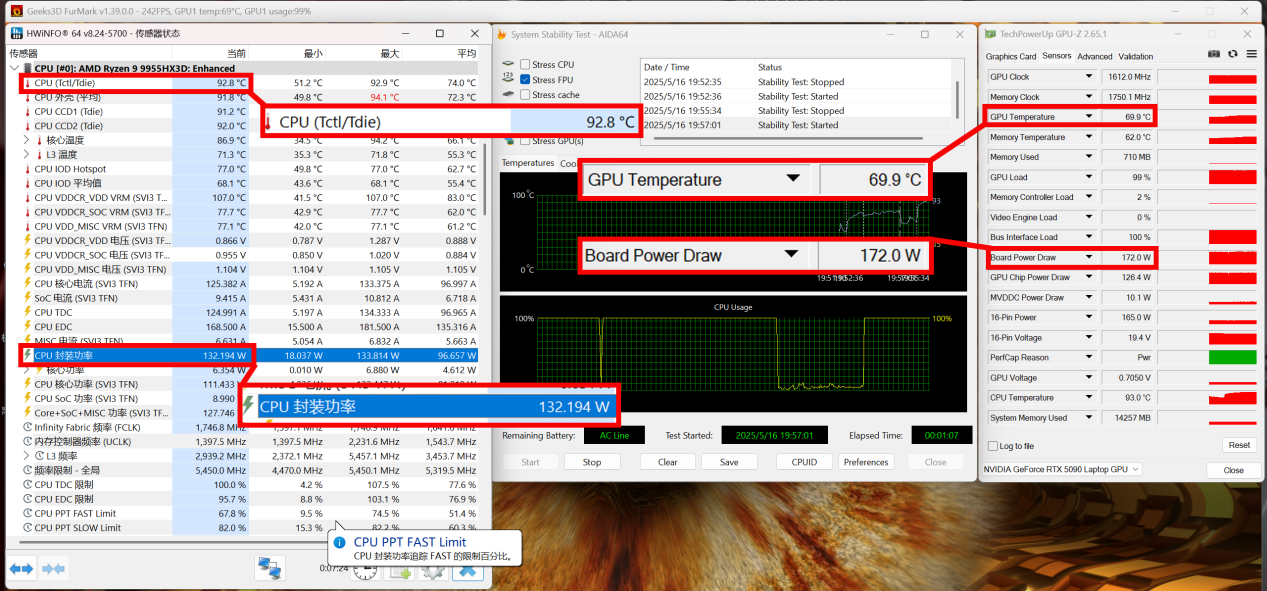Click the FurMark icon in title bar
This screenshot has height=591, width=1267.
click(x=16, y=11)
